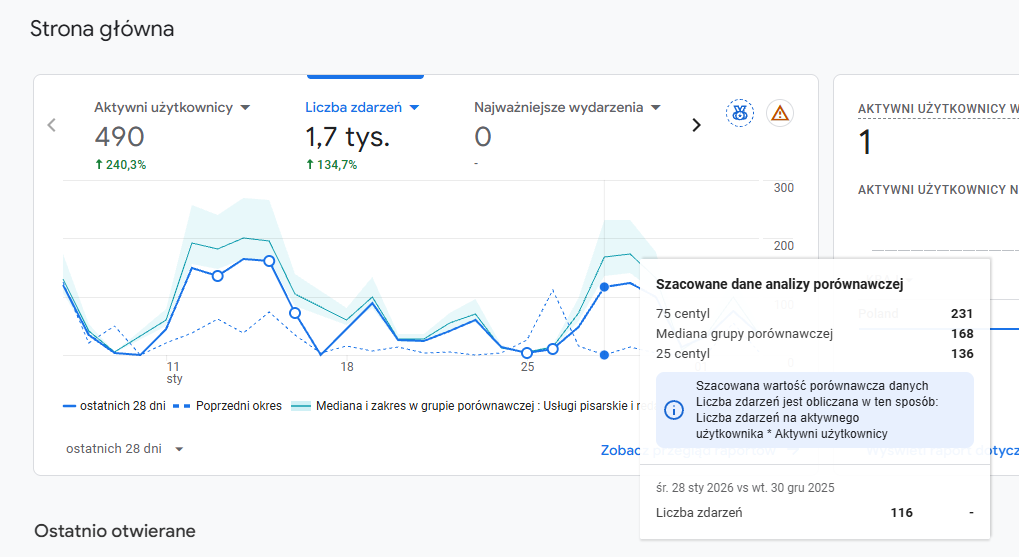Screen dimensions: 1019x557
Task: Click the filled data point on solid line
Action: (x=604, y=287)
